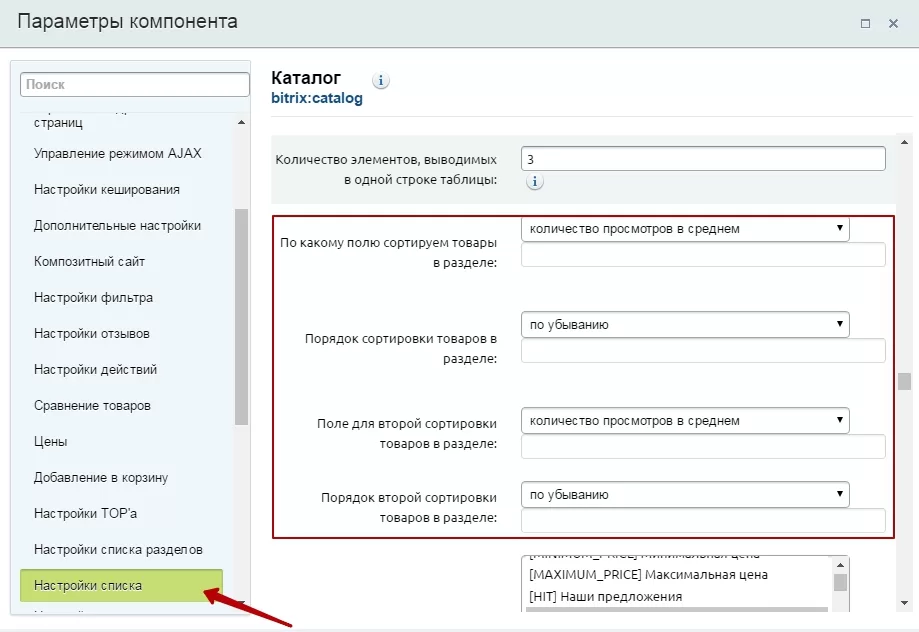Open the Порядок сортировки товаров dropdown
The height and width of the screenshot is (632, 919).
coord(685,324)
